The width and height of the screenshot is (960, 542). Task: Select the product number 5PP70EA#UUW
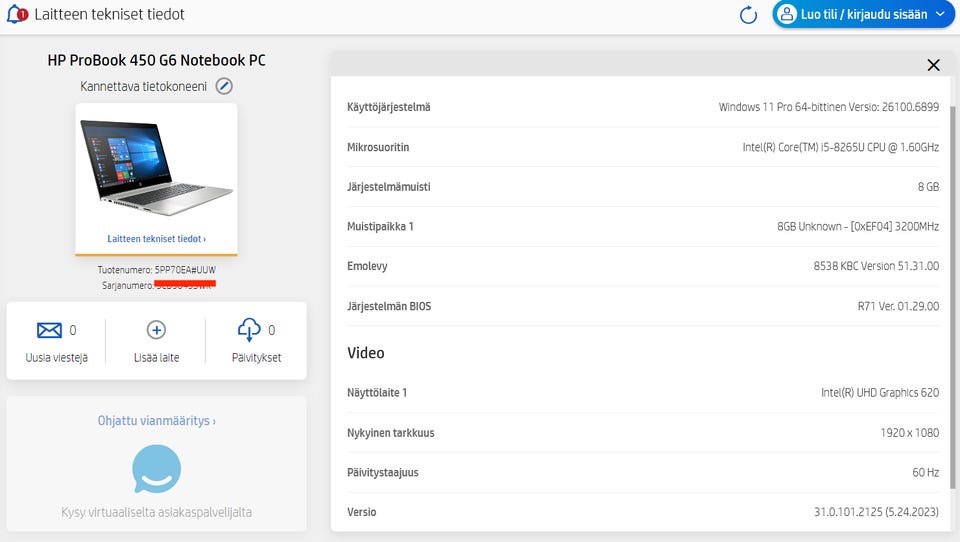[x=185, y=270]
